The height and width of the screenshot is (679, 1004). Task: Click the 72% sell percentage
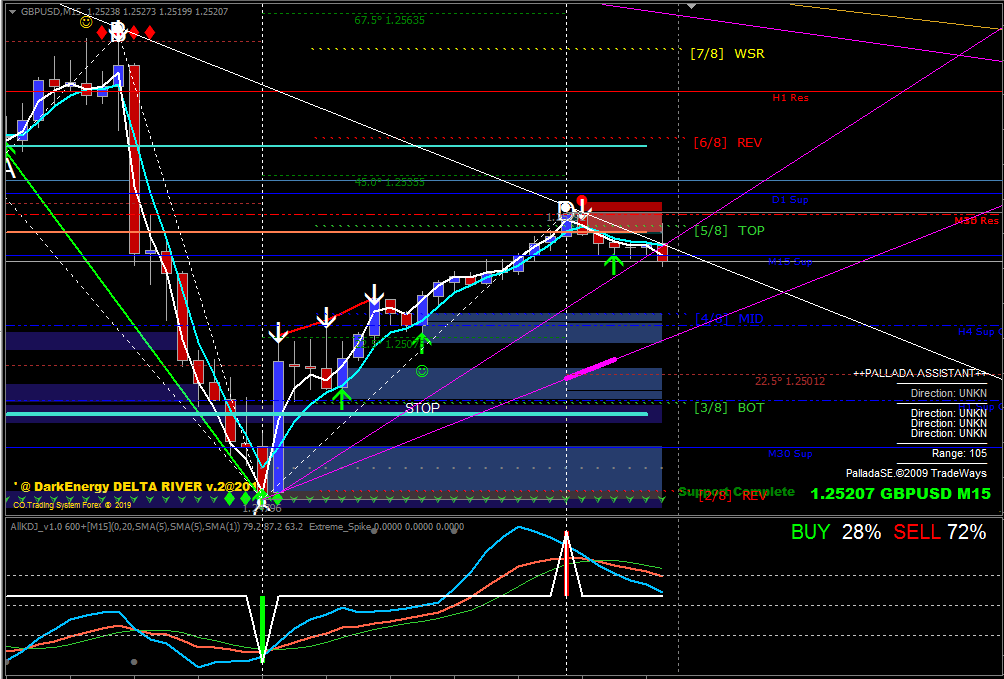[967, 532]
